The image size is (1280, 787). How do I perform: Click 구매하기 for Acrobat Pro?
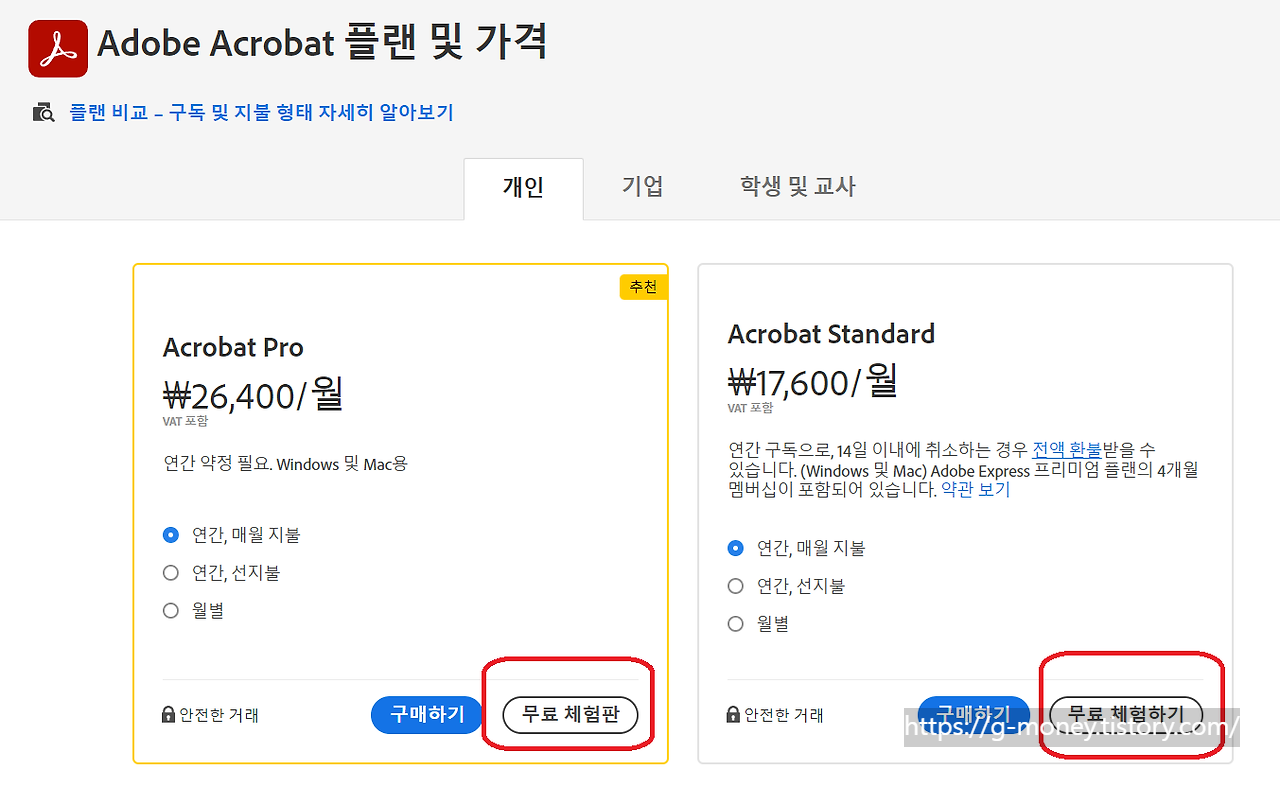point(427,715)
